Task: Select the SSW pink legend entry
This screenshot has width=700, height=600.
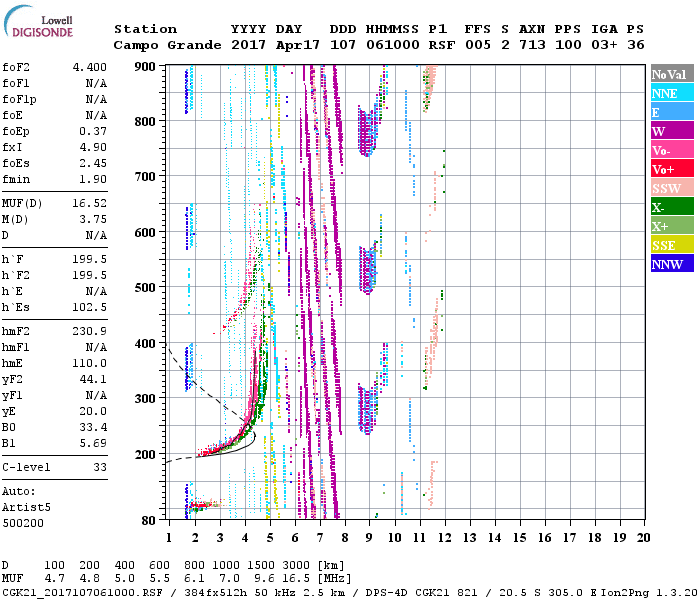Action: coord(671,188)
